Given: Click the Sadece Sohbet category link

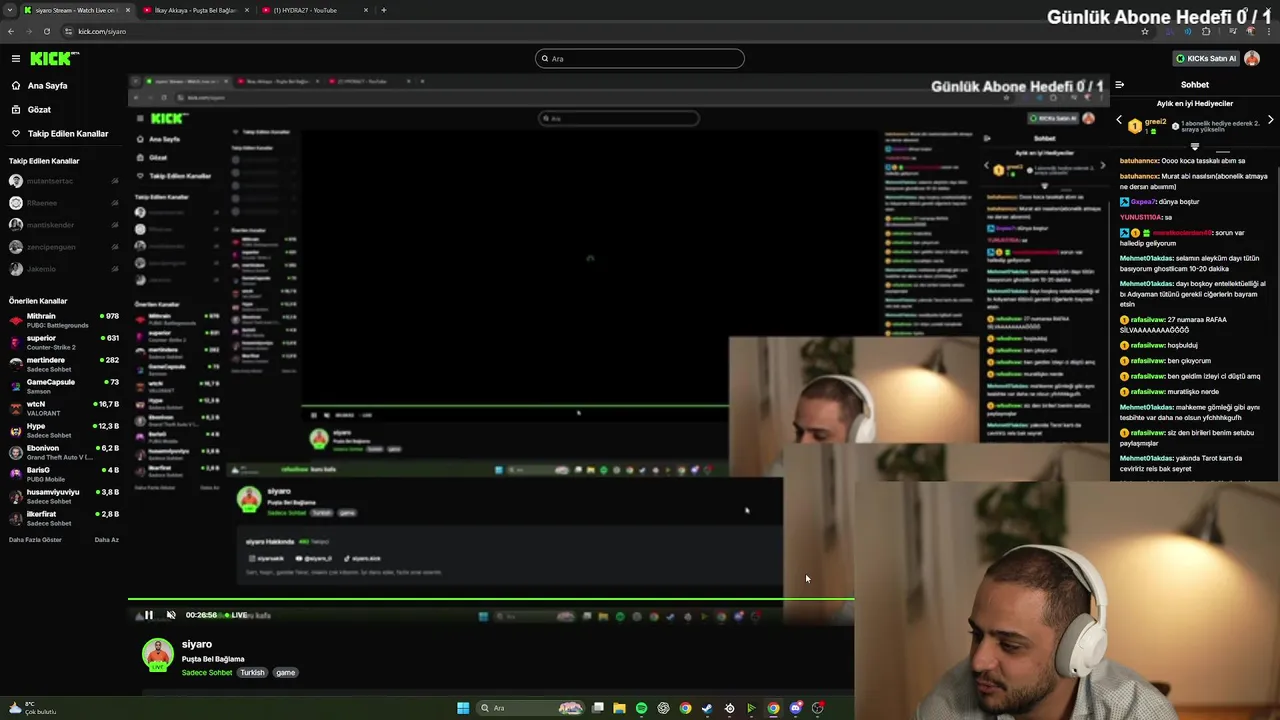Looking at the screenshot, I should click(207, 673).
